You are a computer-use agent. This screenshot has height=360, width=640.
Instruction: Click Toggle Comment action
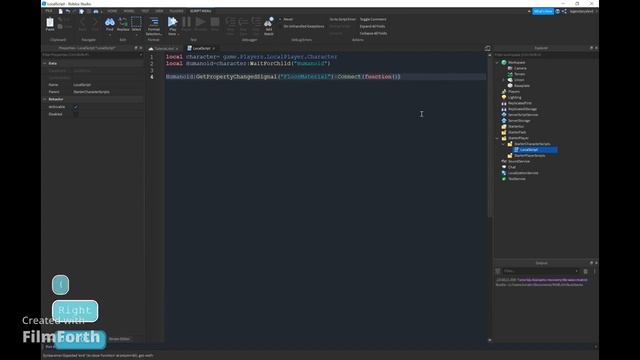point(373,19)
